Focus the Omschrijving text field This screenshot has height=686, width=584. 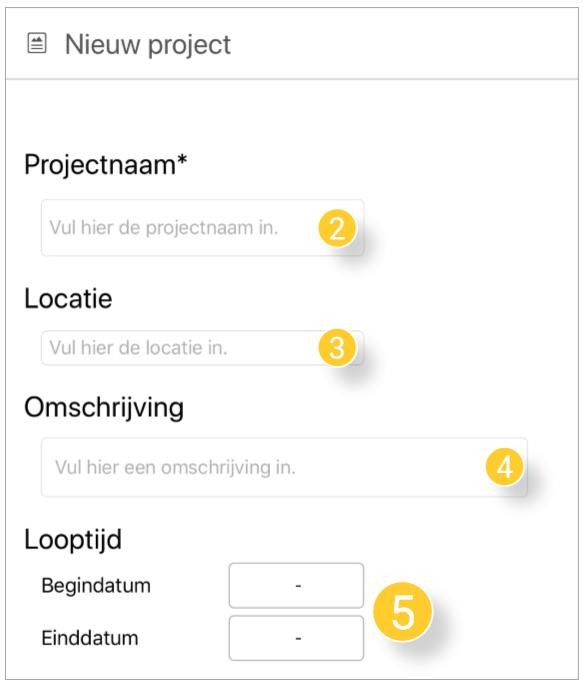(284, 467)
